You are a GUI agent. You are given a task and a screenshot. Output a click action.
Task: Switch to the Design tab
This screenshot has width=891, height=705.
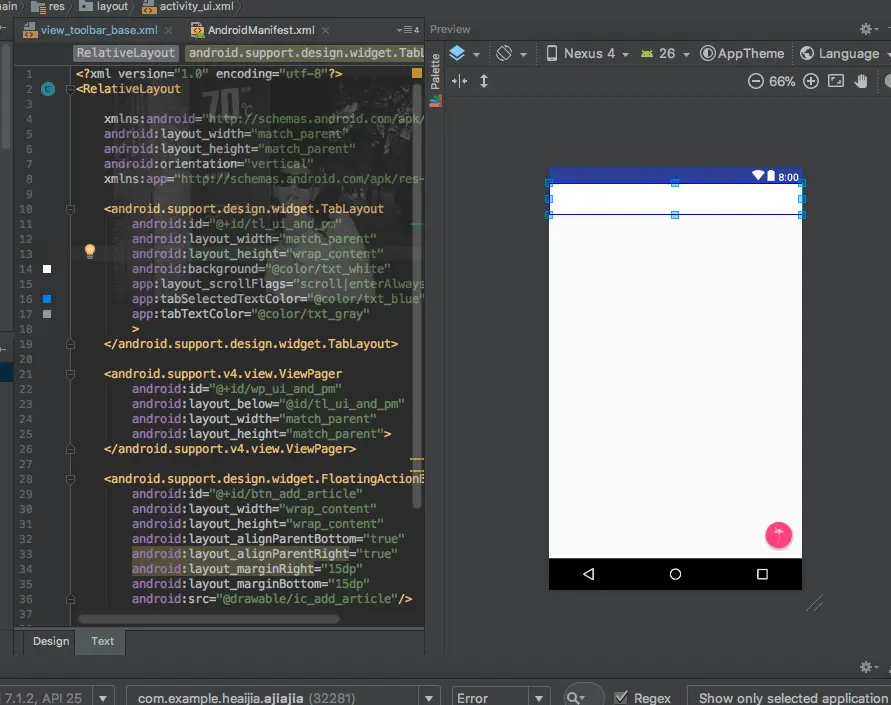tap(51, 641)
